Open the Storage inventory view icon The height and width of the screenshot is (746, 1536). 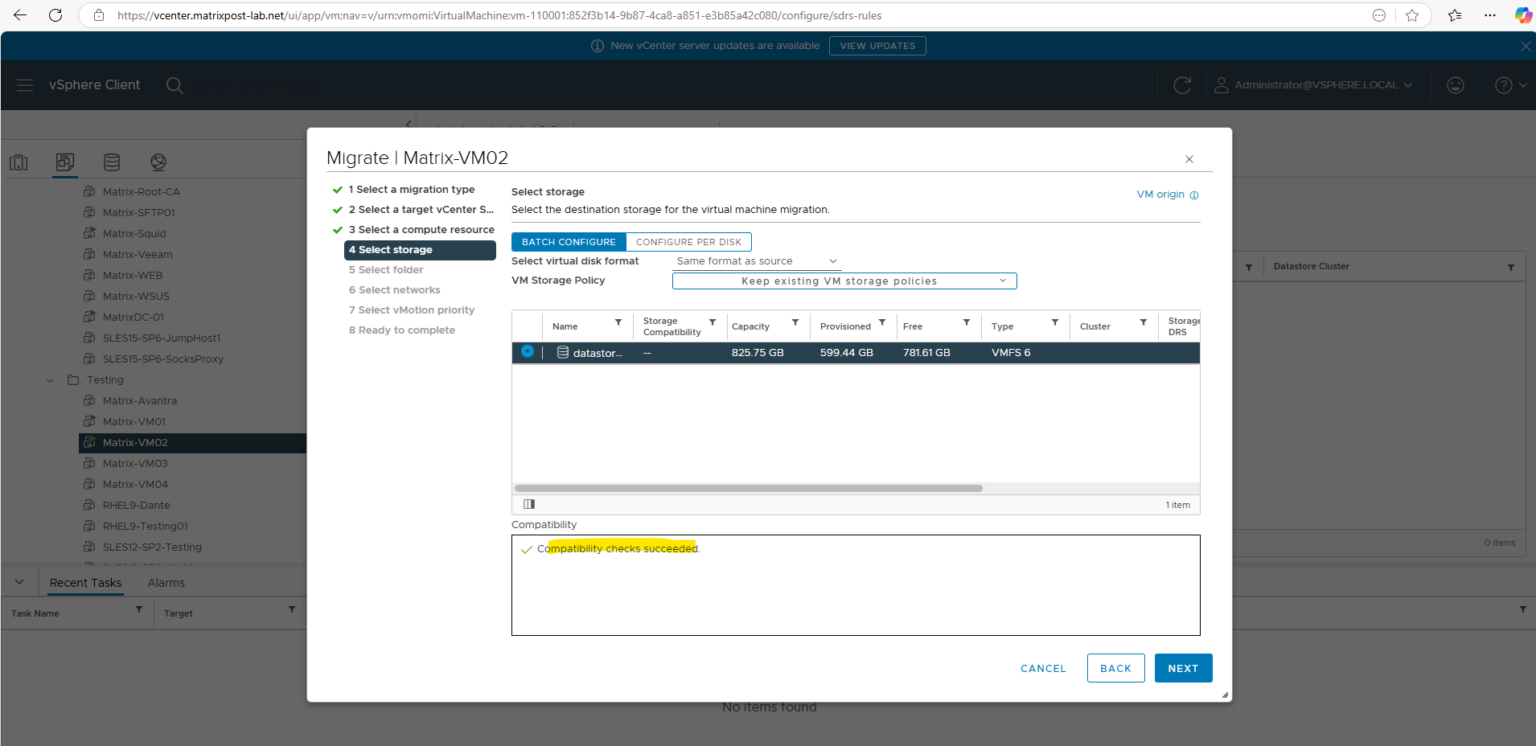tap(111, 162)
